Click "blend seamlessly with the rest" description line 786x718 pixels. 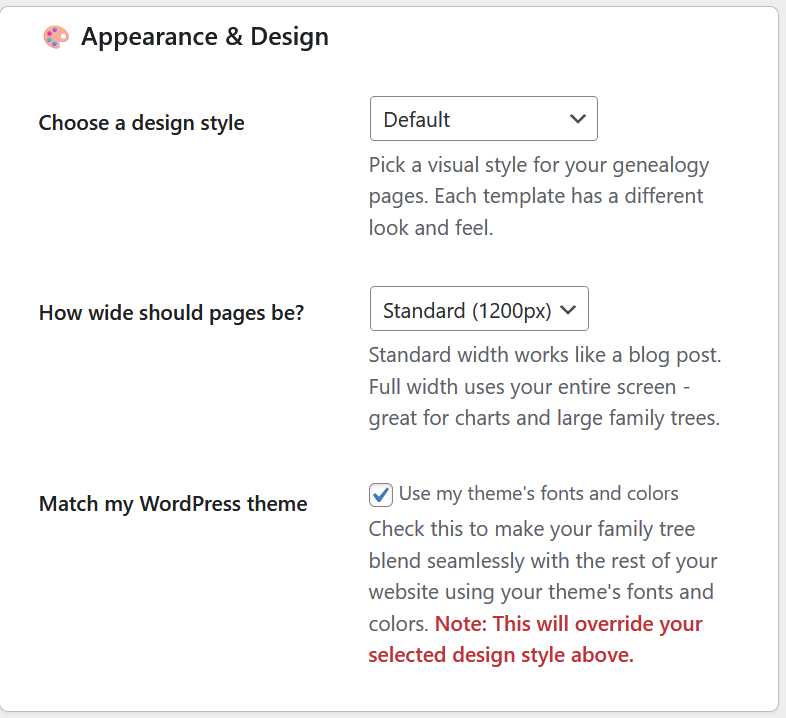click(543, 560)
